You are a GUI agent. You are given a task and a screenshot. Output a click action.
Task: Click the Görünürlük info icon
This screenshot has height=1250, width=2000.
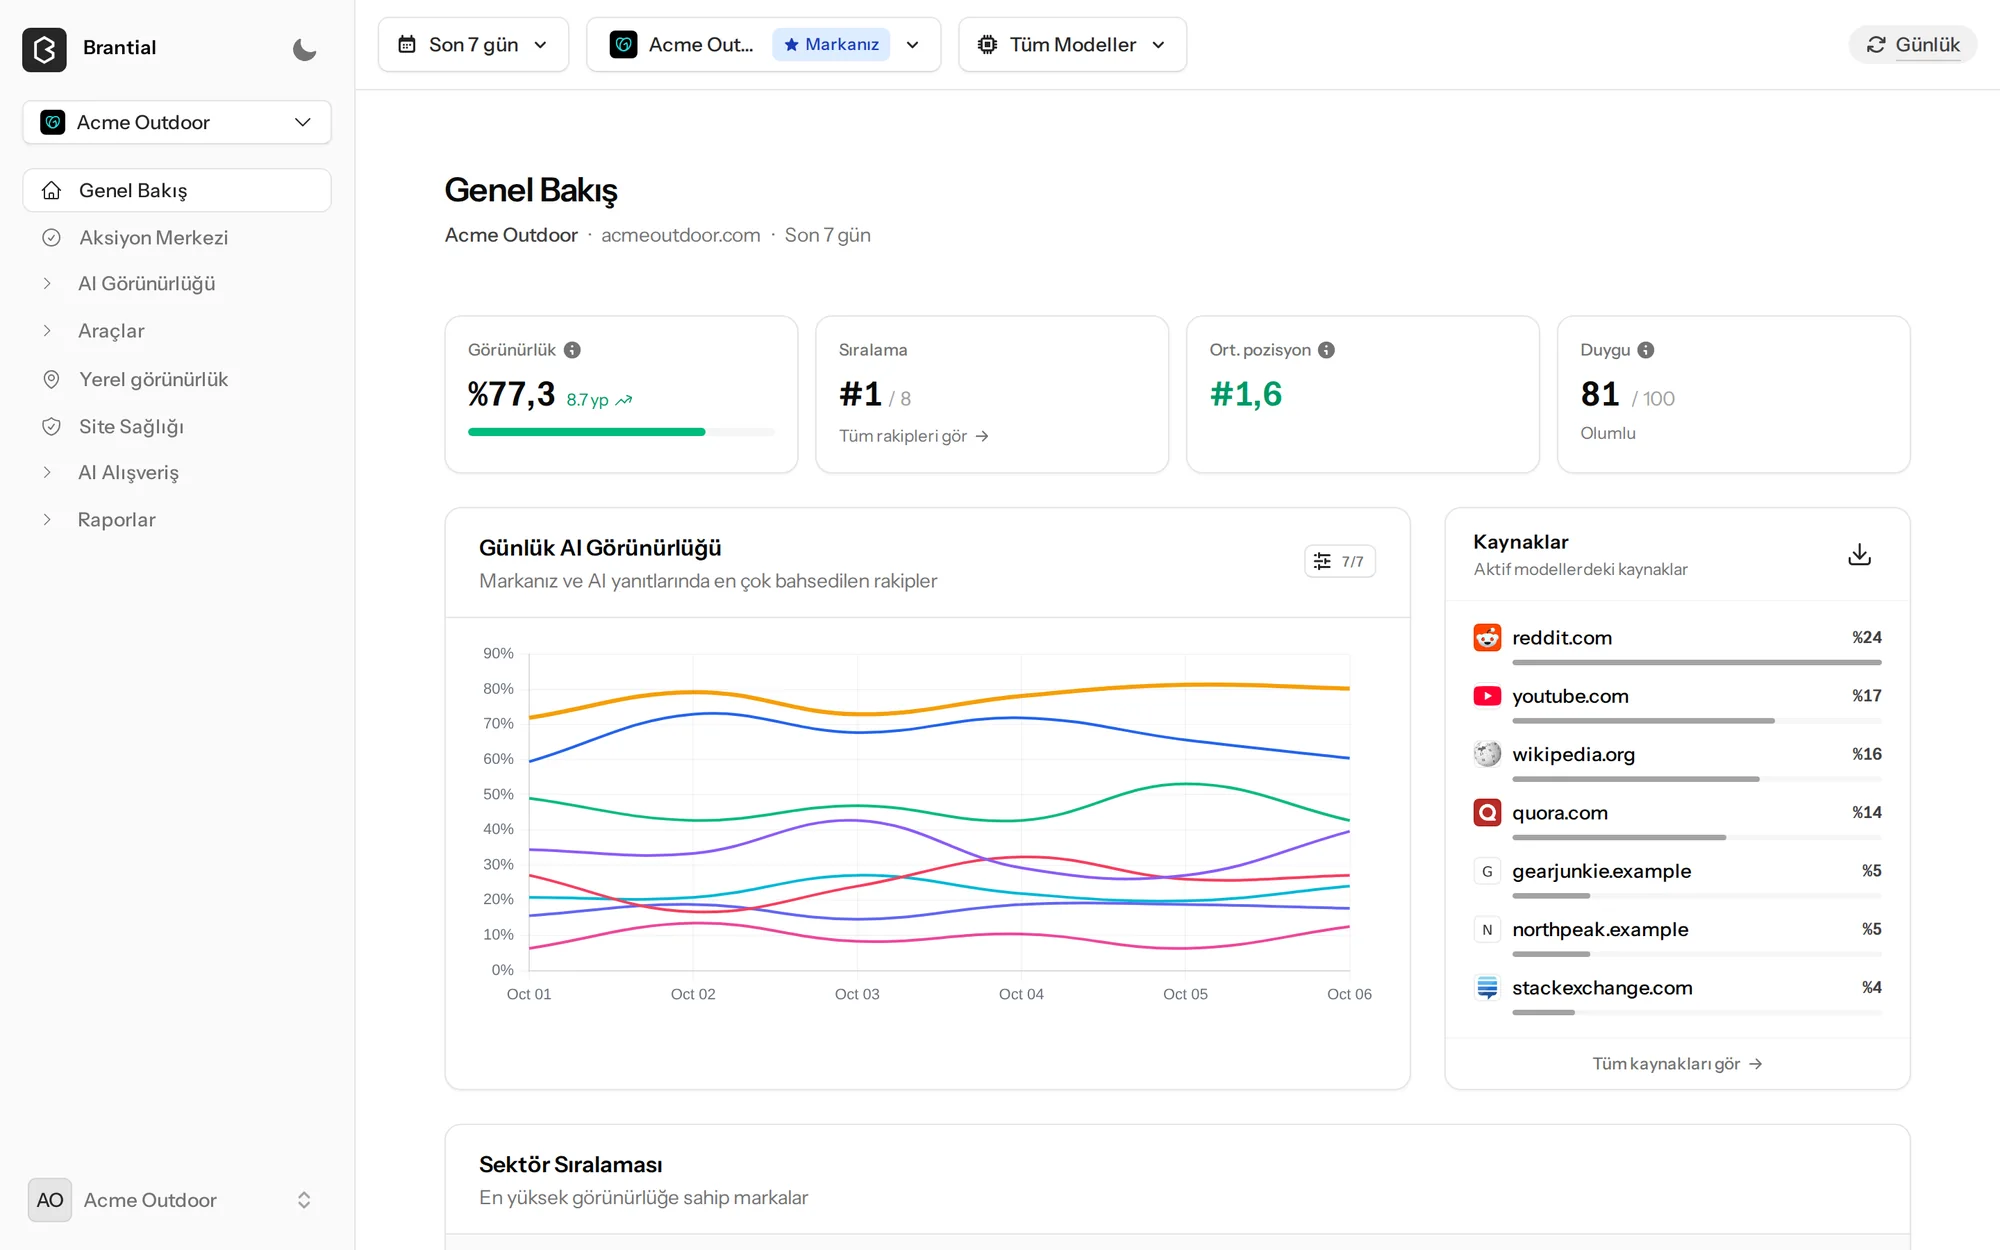pos(572,350)
